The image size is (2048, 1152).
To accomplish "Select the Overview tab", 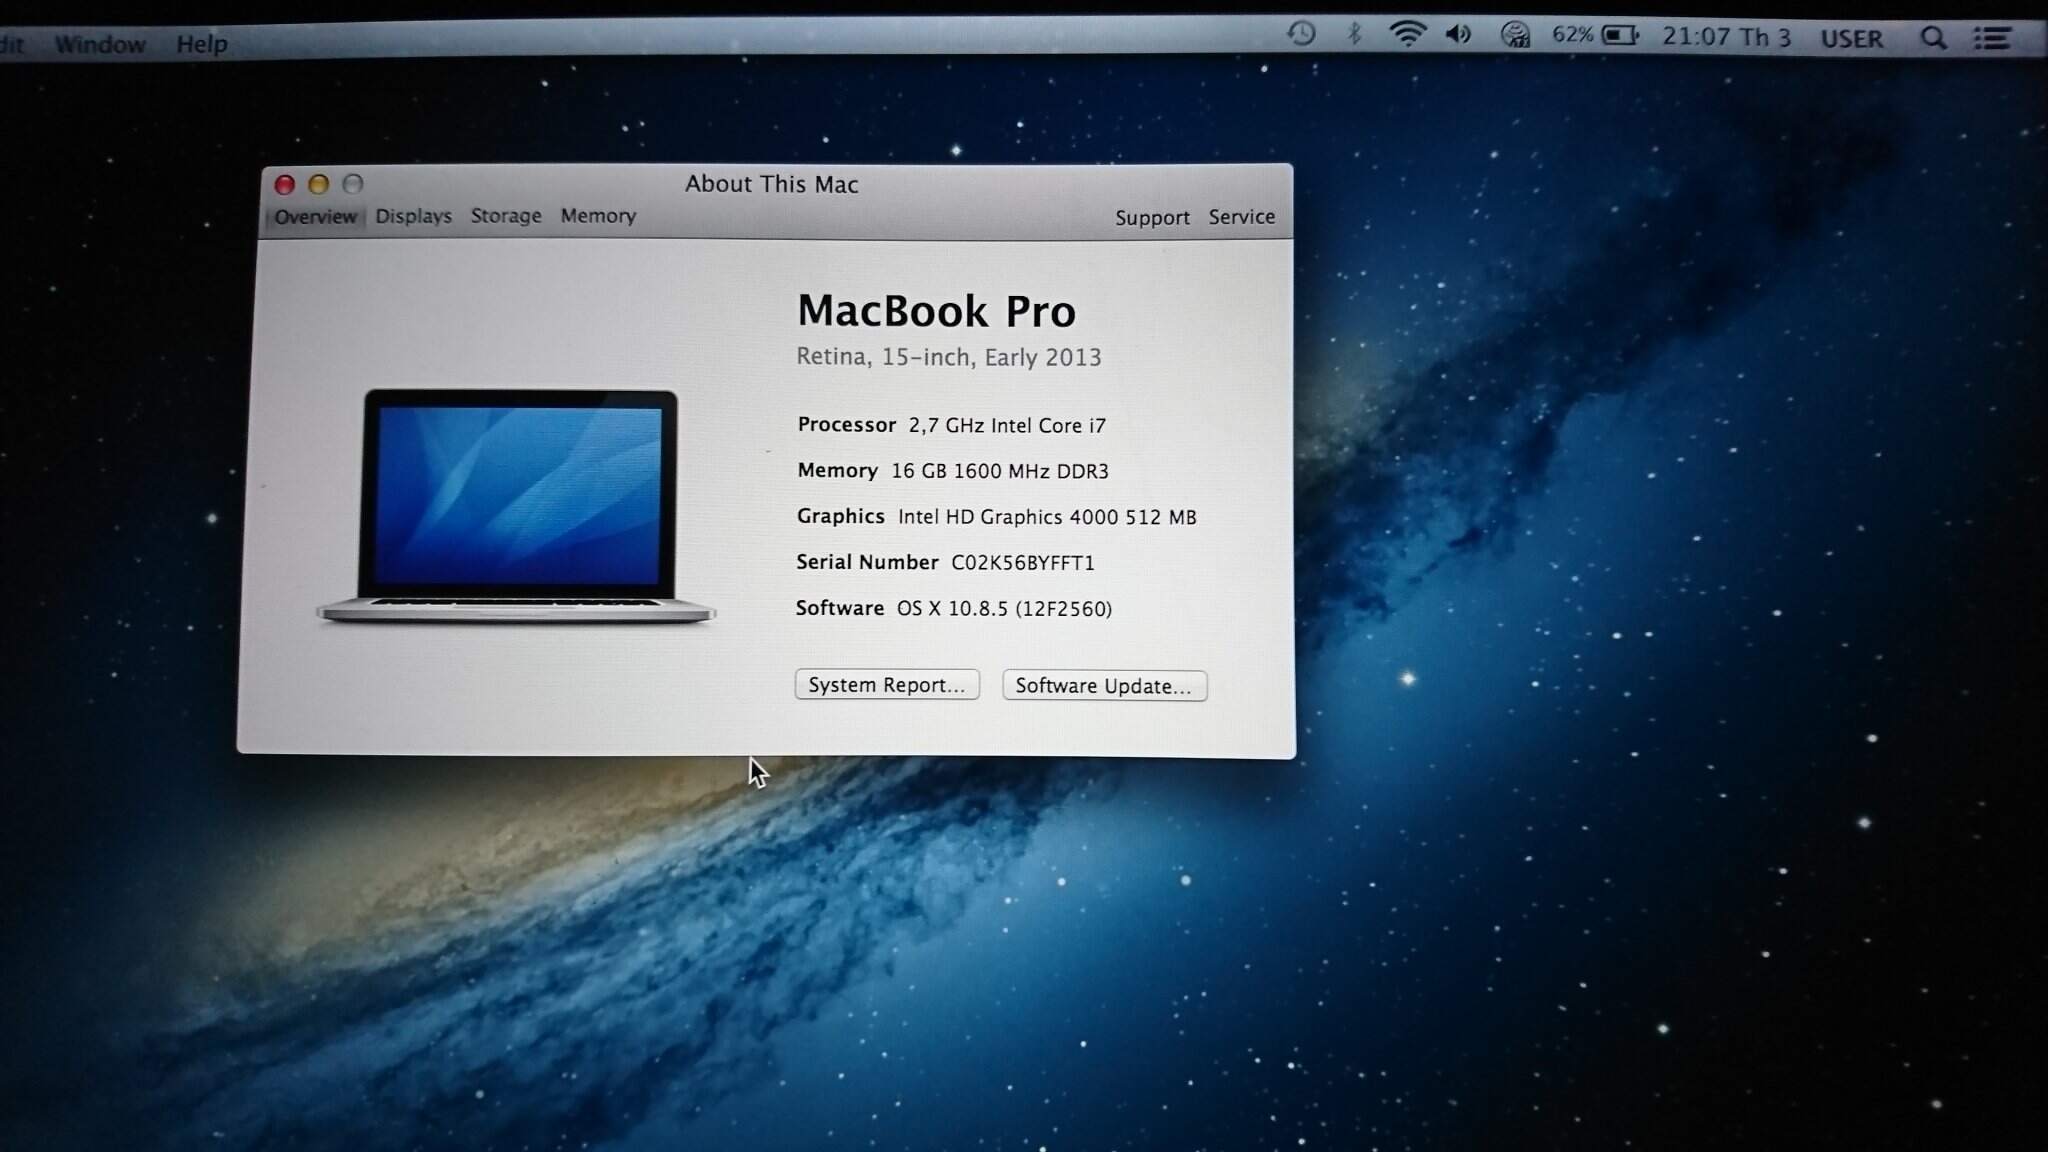I will pyautogui.click(x=315, y=217).
